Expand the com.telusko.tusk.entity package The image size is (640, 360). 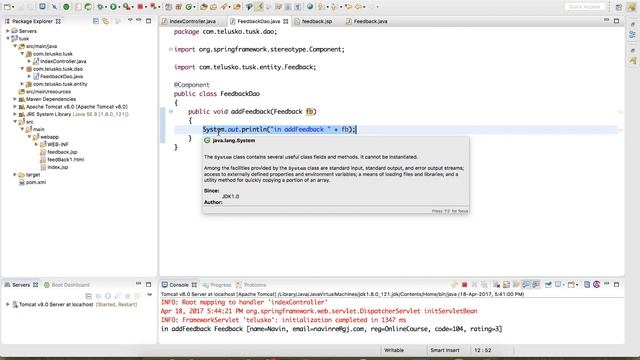pos(22,84)
